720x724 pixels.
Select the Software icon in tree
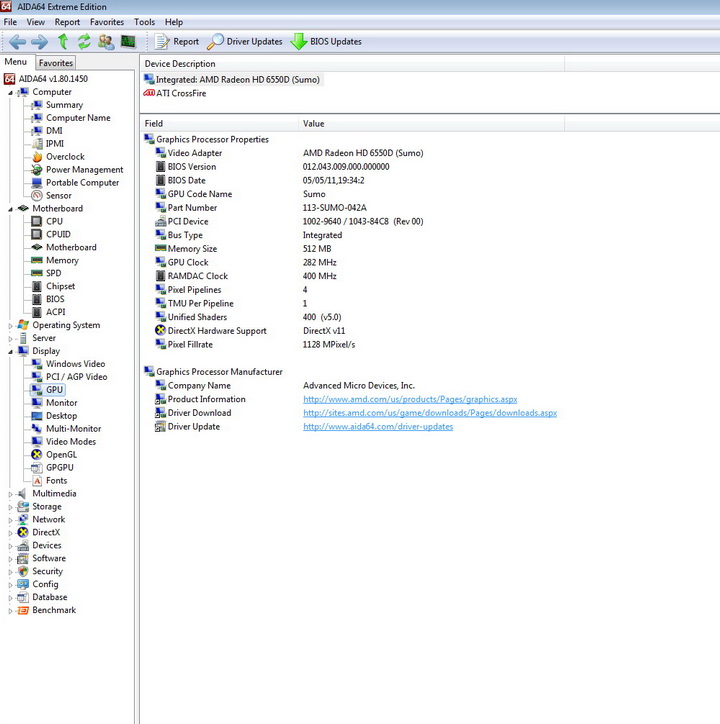23,559
